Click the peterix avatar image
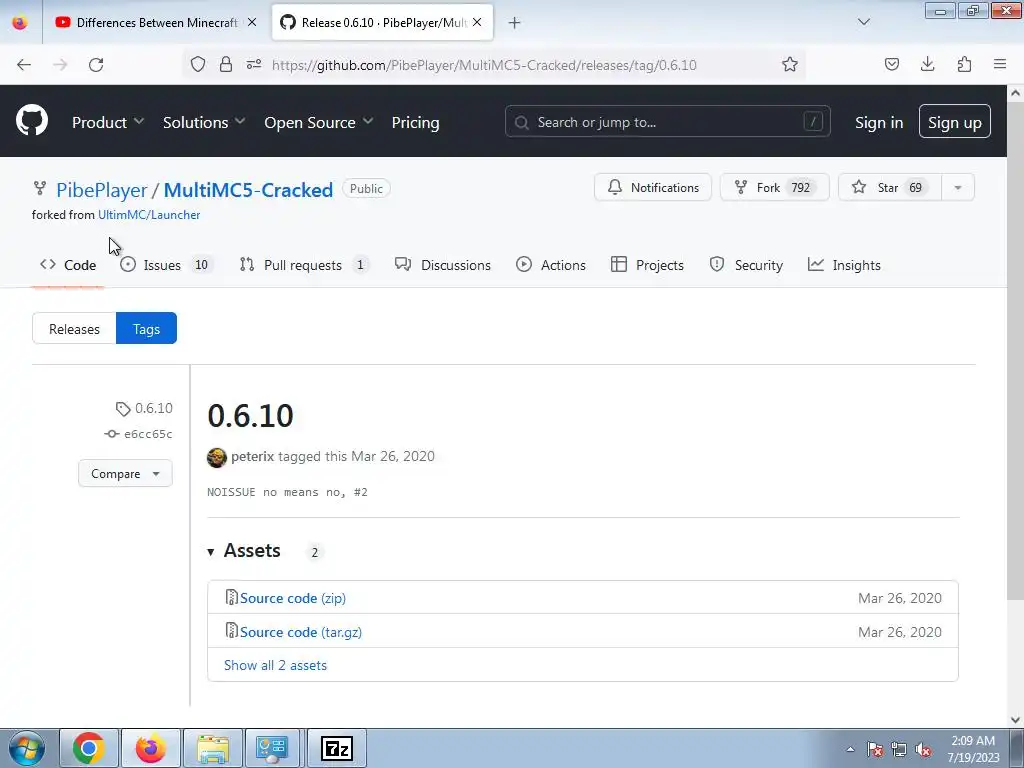Screen dimensions: 1024x768 tap(217, 457)
